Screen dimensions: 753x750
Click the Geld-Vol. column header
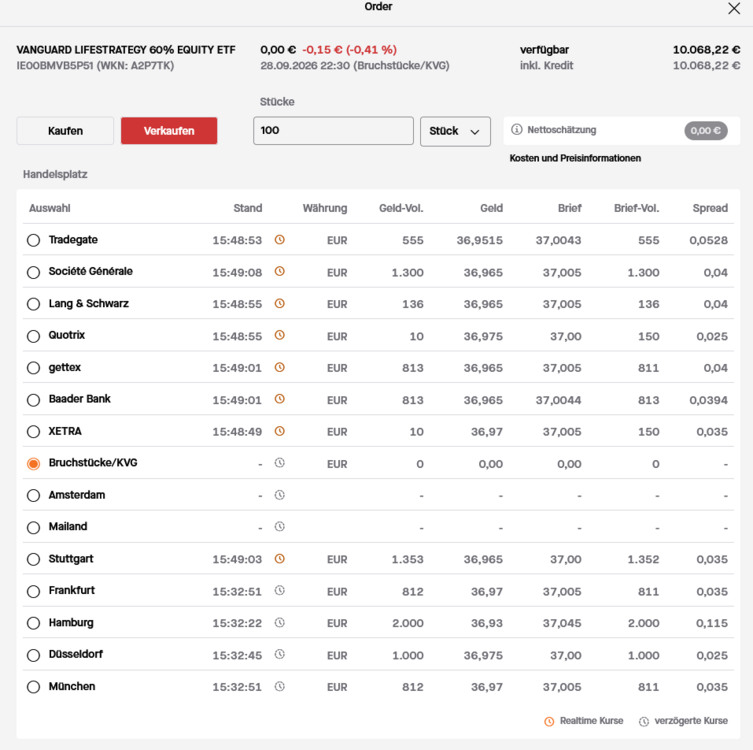(x=401, y=208)
